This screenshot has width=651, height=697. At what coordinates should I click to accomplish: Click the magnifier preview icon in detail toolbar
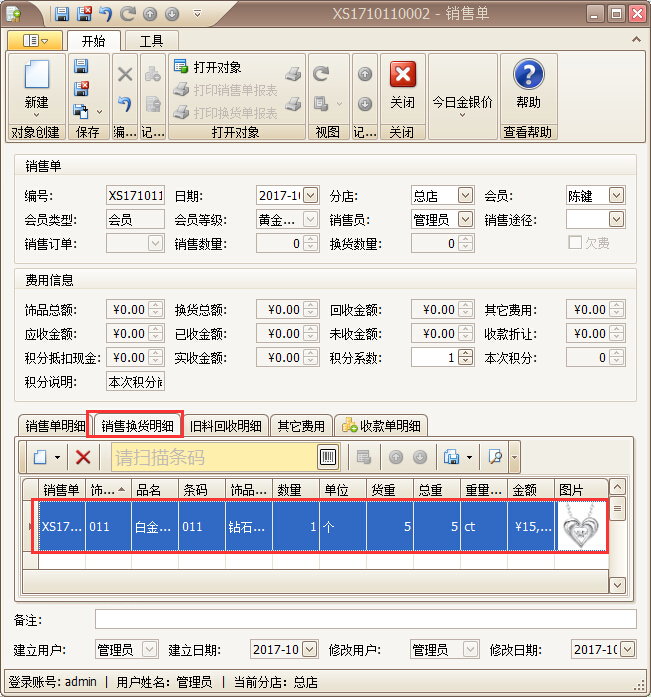tap(495, 457)
